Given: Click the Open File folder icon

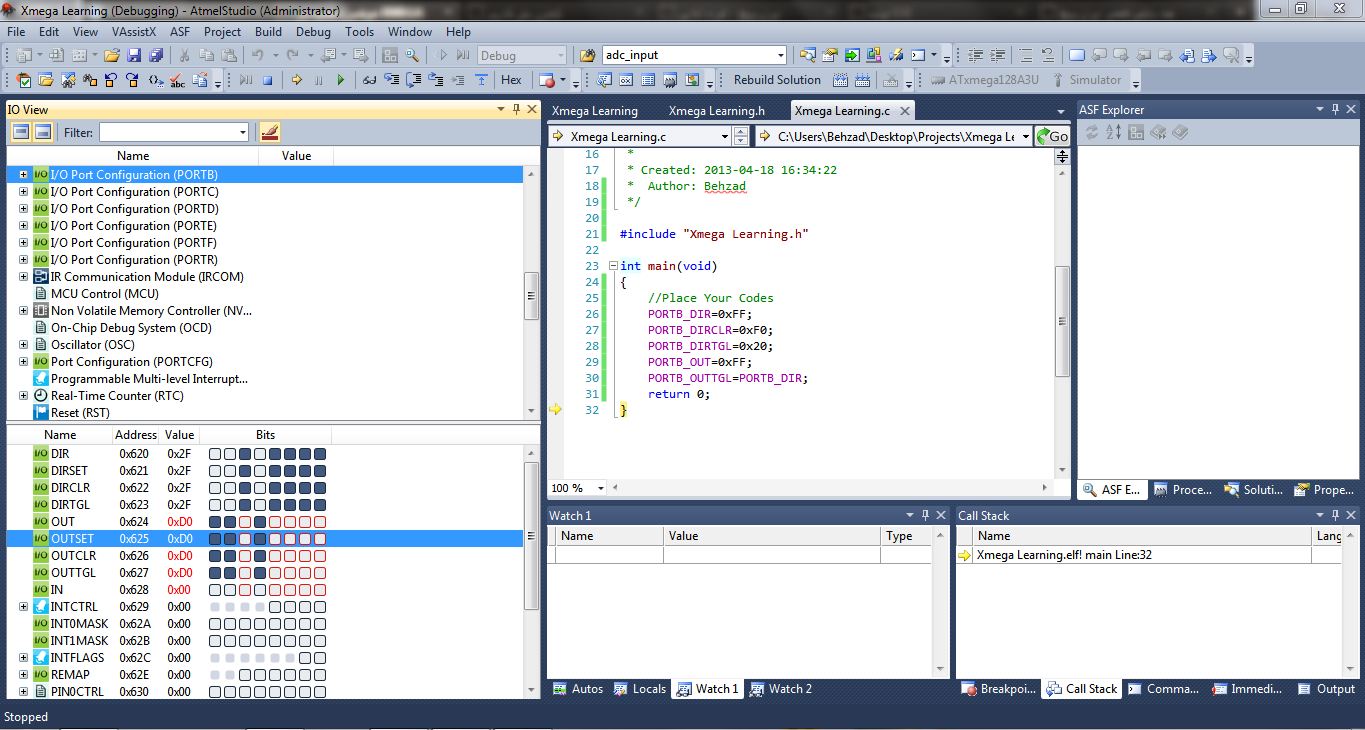Looking at the screenshot, I should (113, 55).
